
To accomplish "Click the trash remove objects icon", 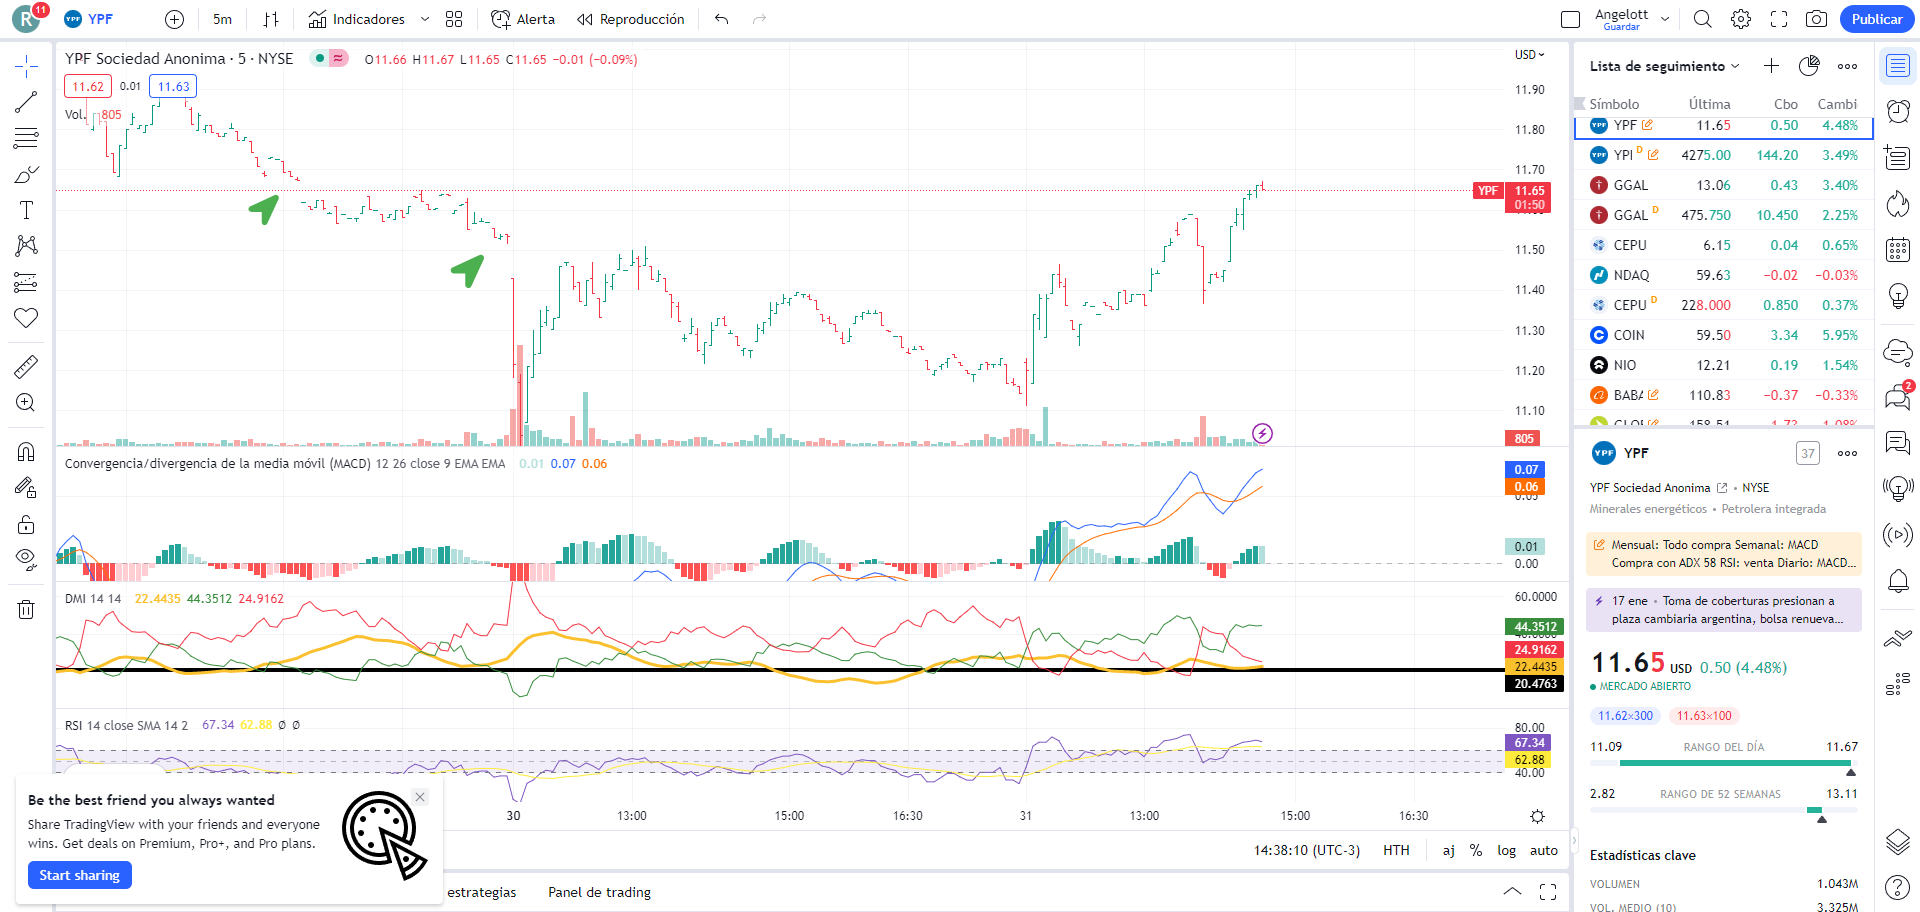I will pyautogui.click(x=26, y=609).
